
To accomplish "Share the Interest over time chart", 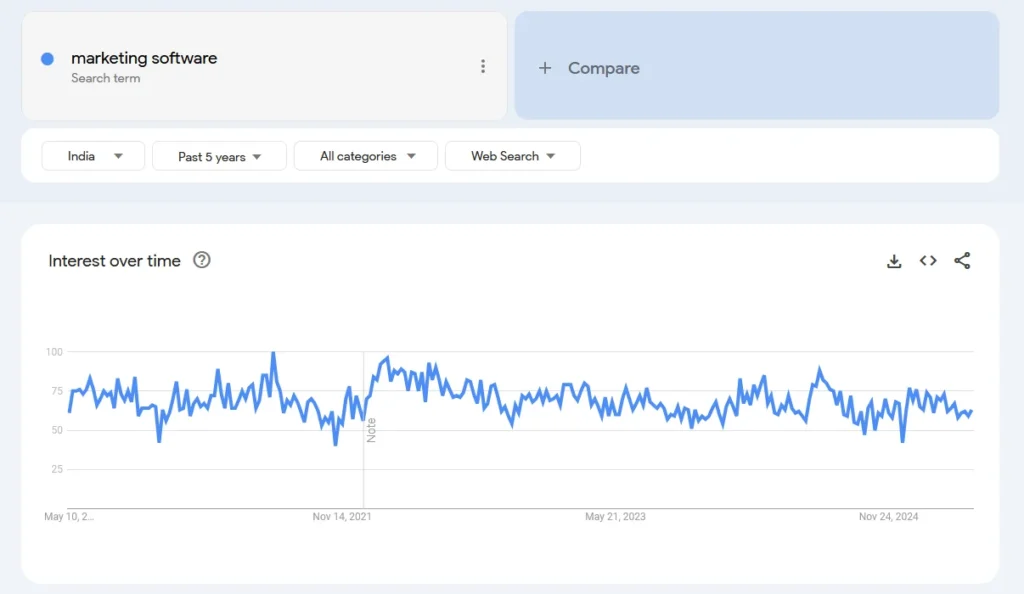I will (x=962, y=261).
